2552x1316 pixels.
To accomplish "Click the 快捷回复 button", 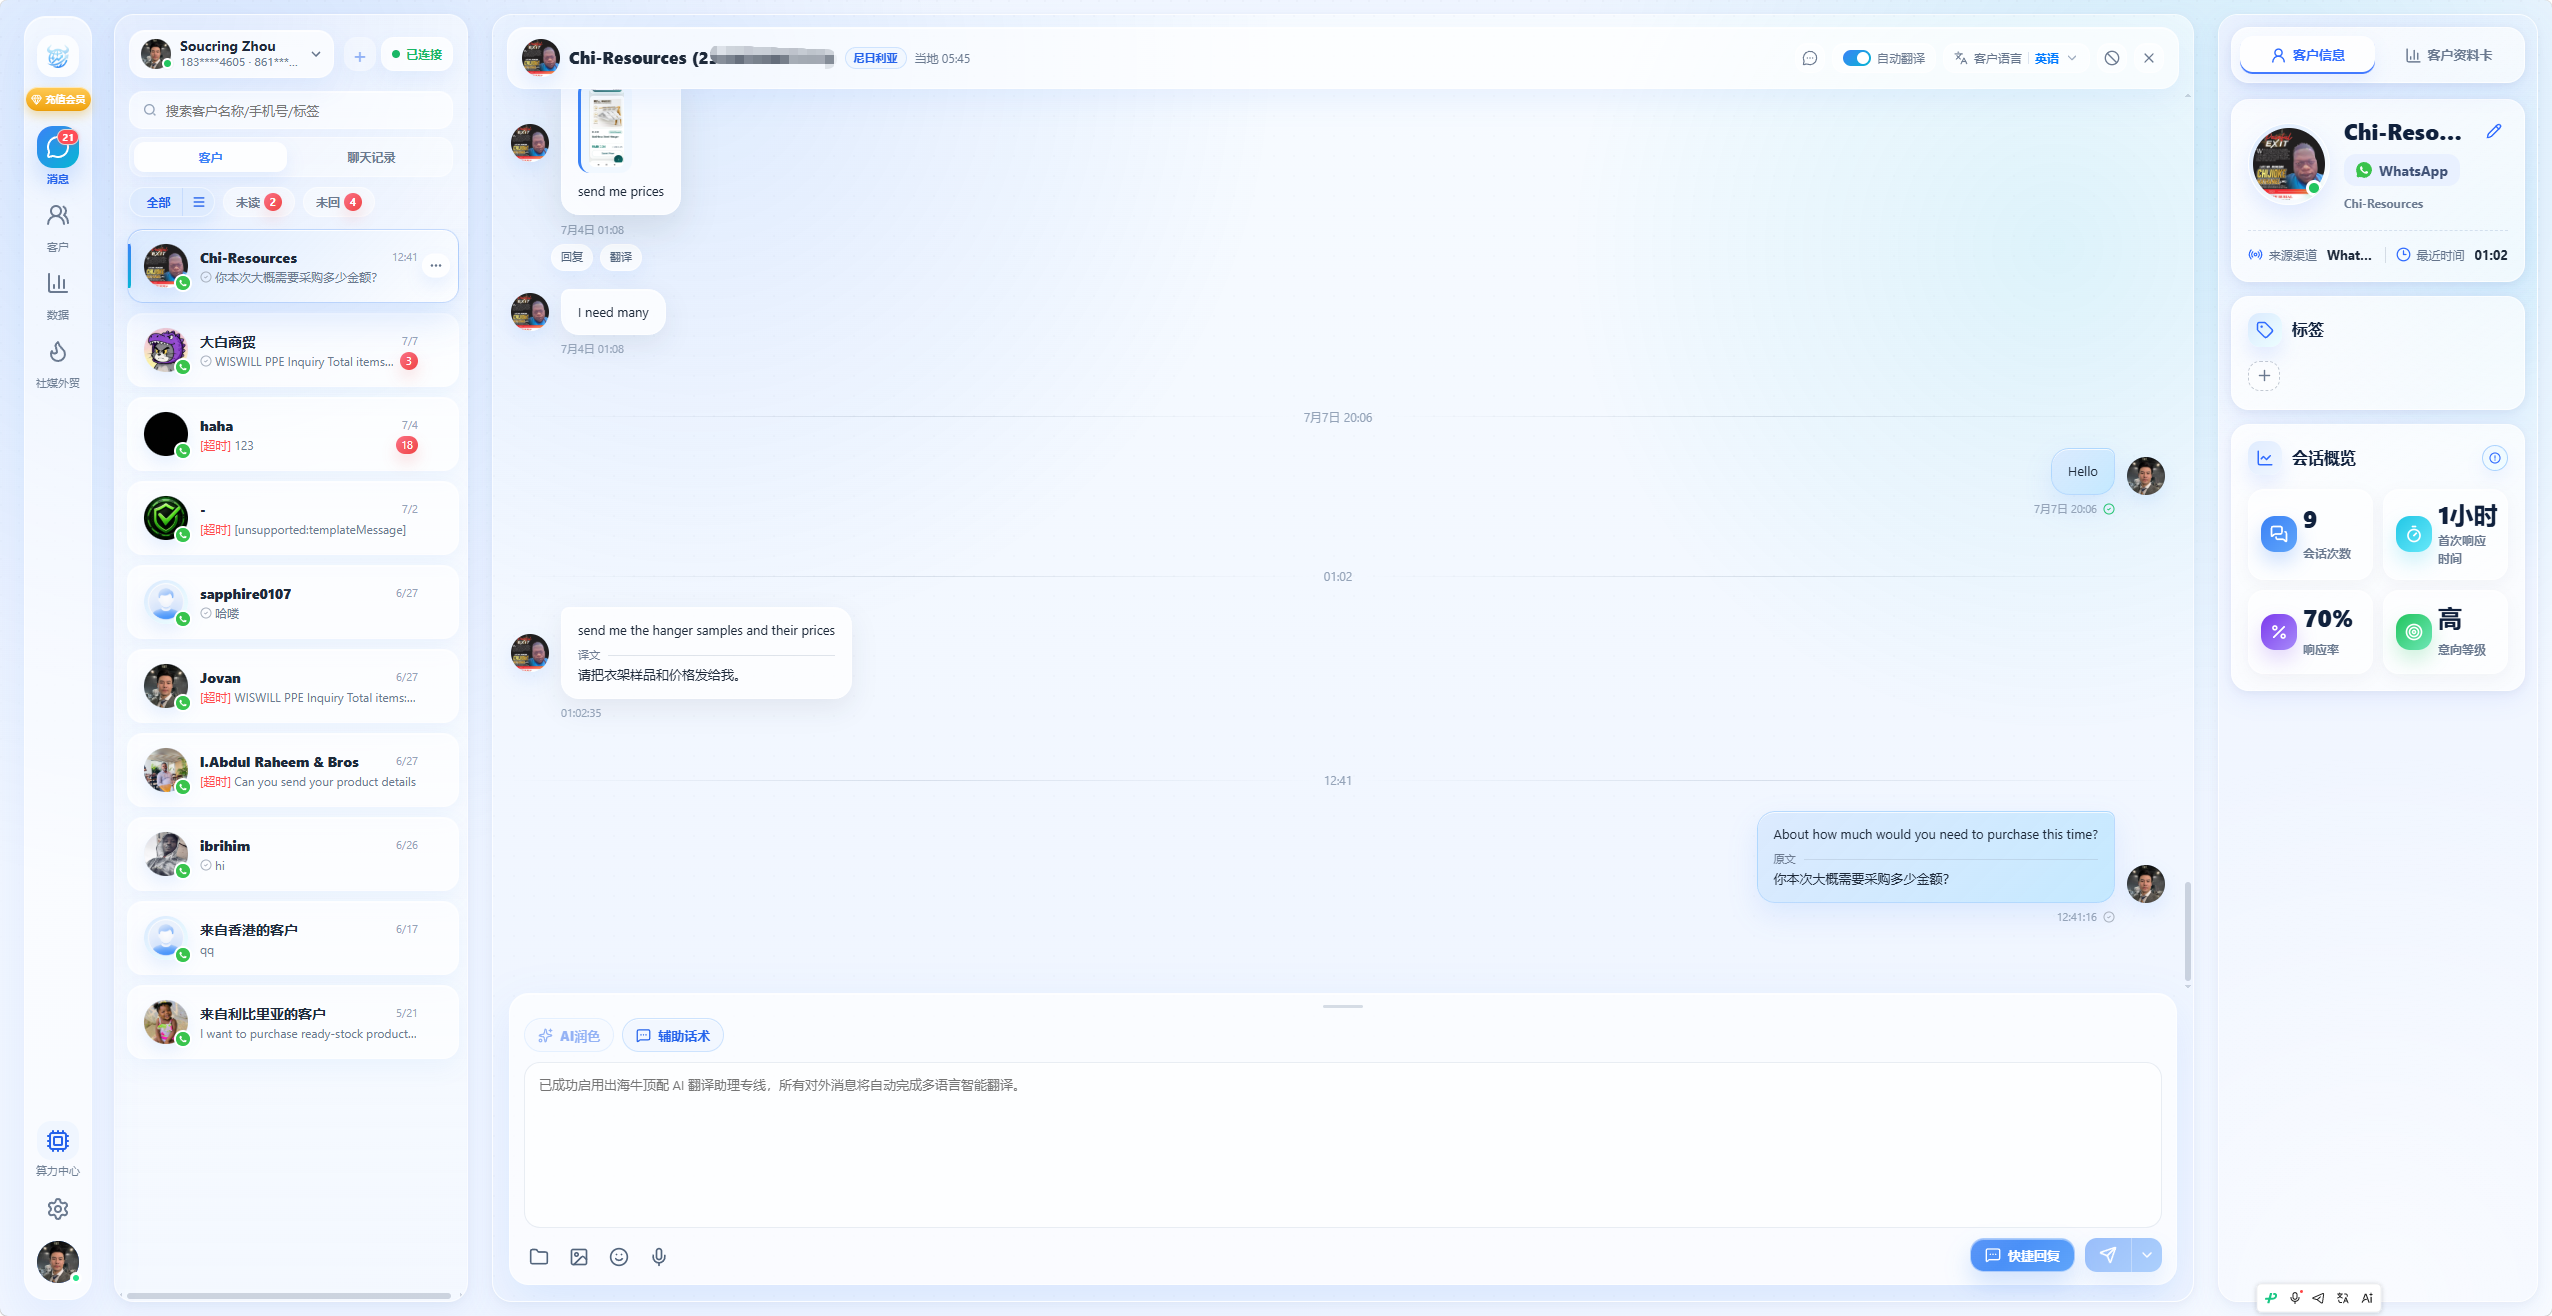I will (x=2022, y=1255).
